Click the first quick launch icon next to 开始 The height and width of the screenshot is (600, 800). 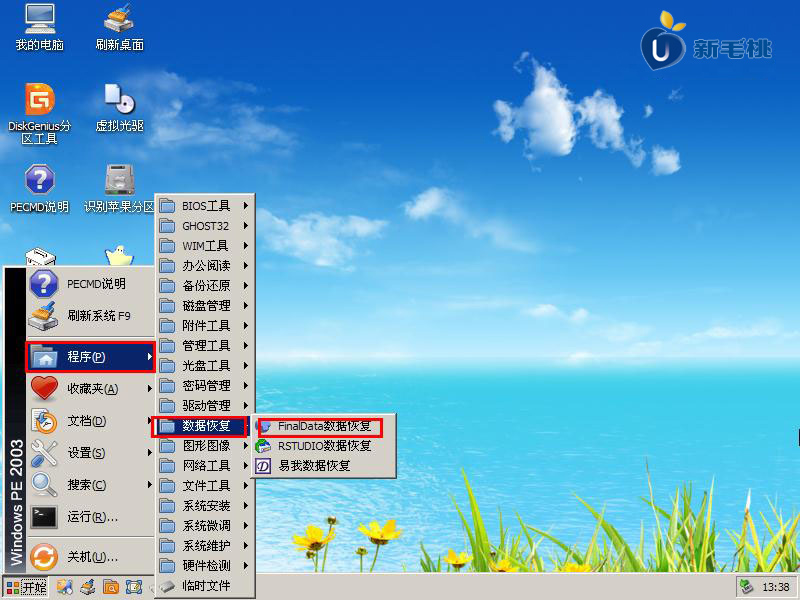click(64, 587)
